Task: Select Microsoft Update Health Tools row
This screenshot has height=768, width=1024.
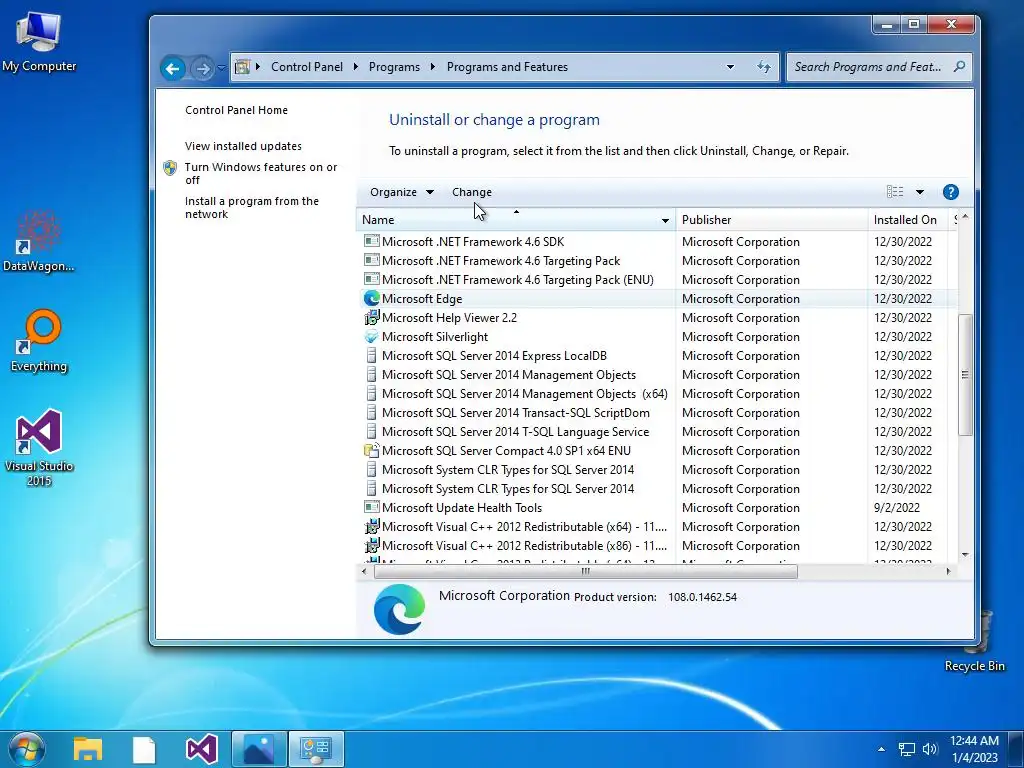Action: pyautogui.click(x=658, y=507)
